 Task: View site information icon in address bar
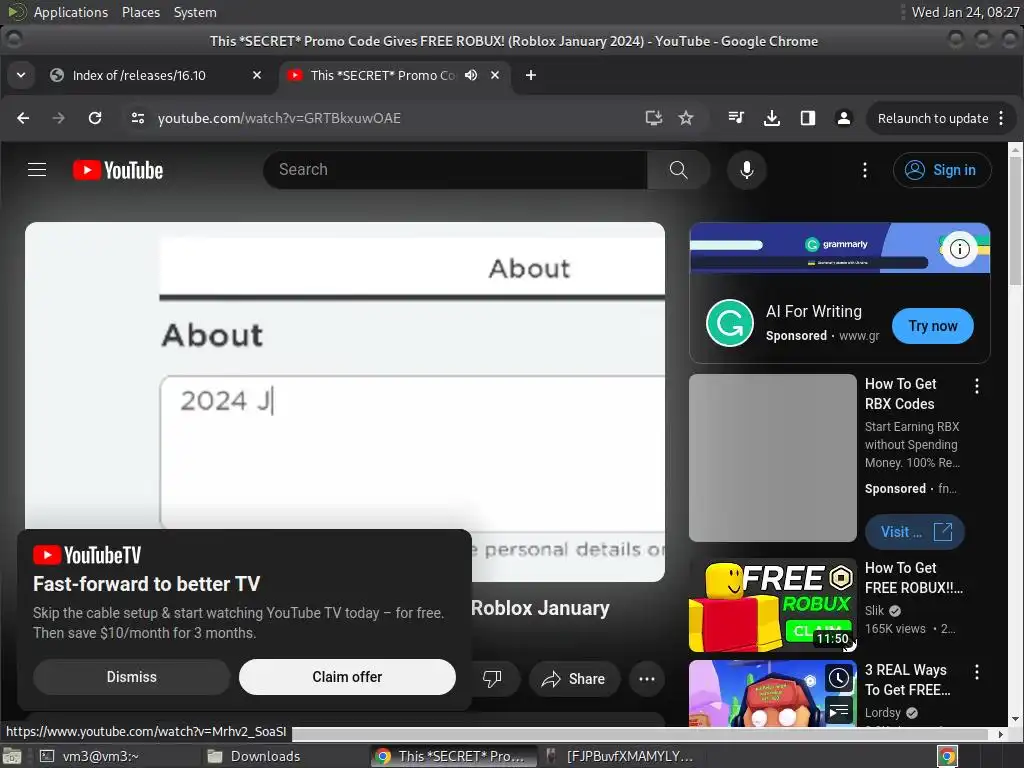click(138, 118)
